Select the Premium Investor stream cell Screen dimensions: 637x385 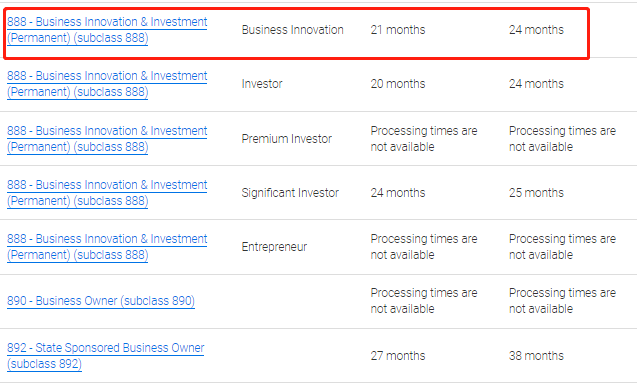[287, 138]
